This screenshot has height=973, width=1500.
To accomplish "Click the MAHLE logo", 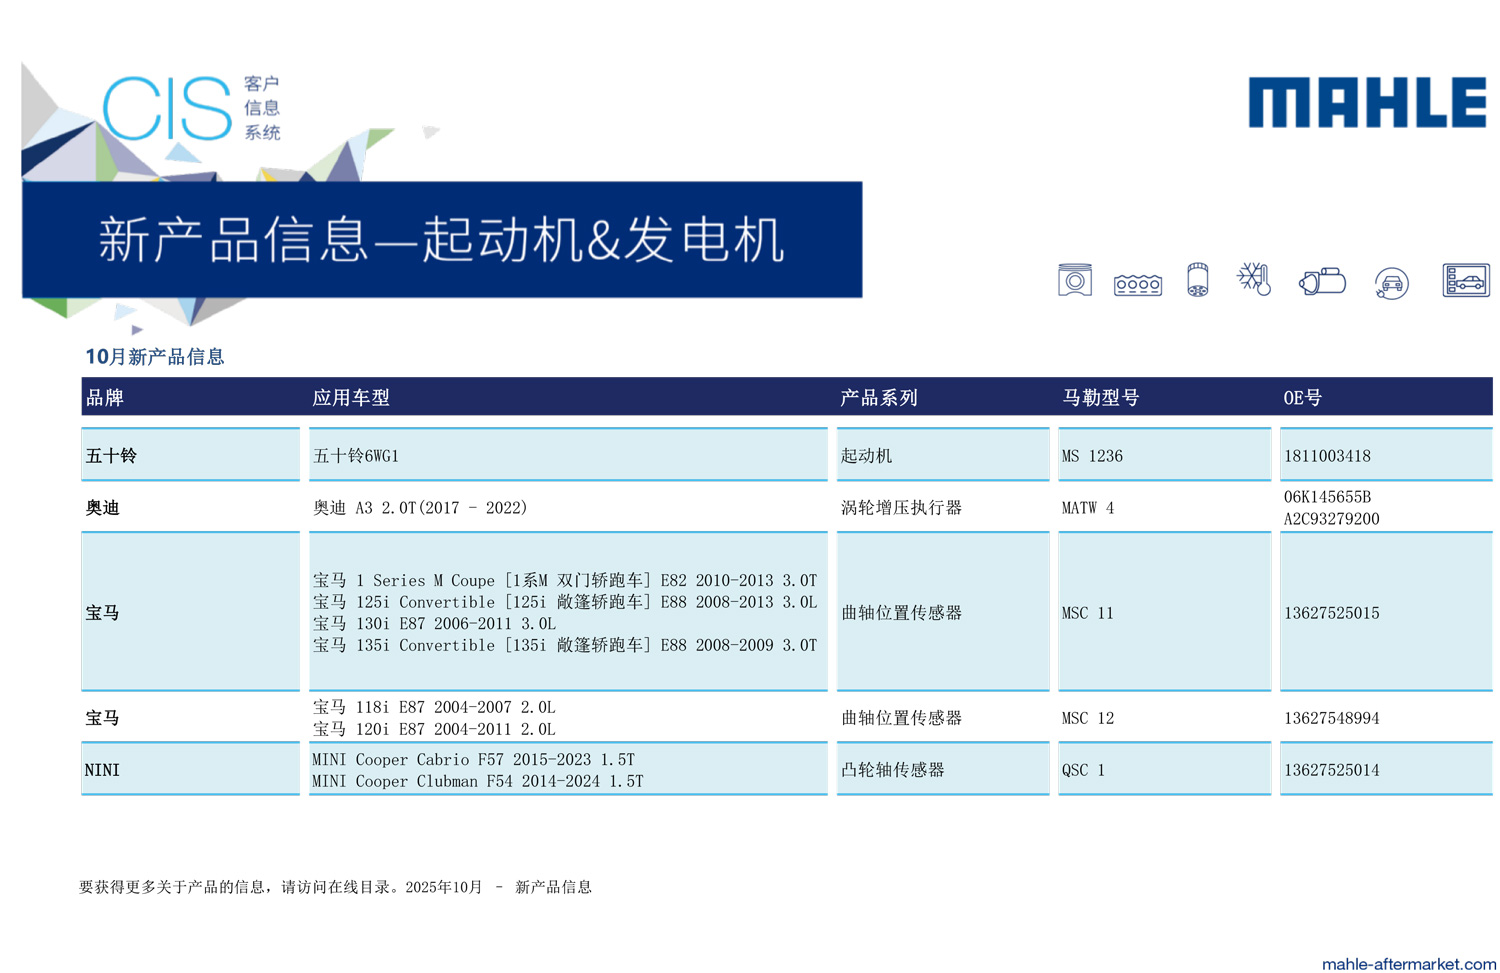I will [1366, 103].
